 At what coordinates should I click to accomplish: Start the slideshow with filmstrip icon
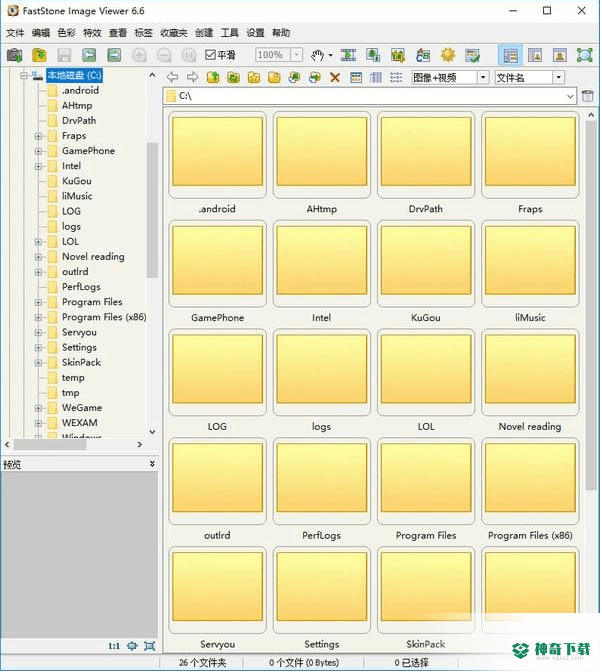pos(348,55)
